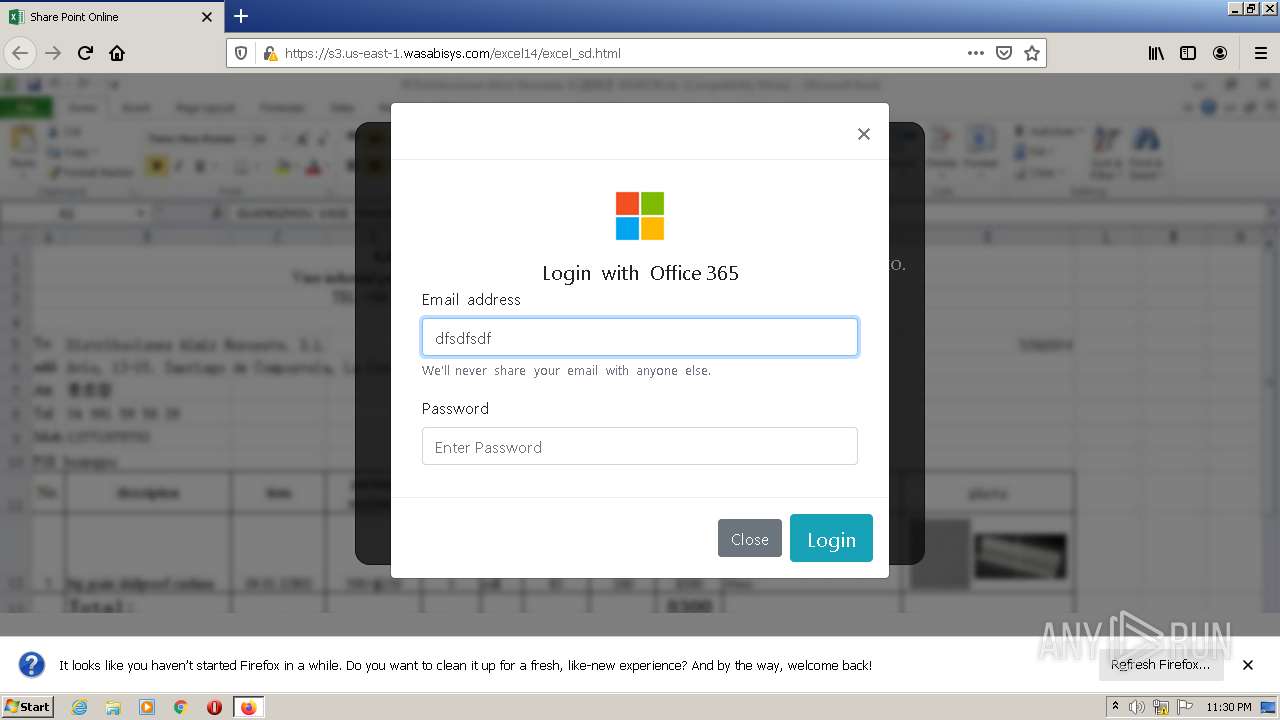Click the Firefox back arrow button
This screenshot has width=1280, height=720.
[x=21, y=53]
